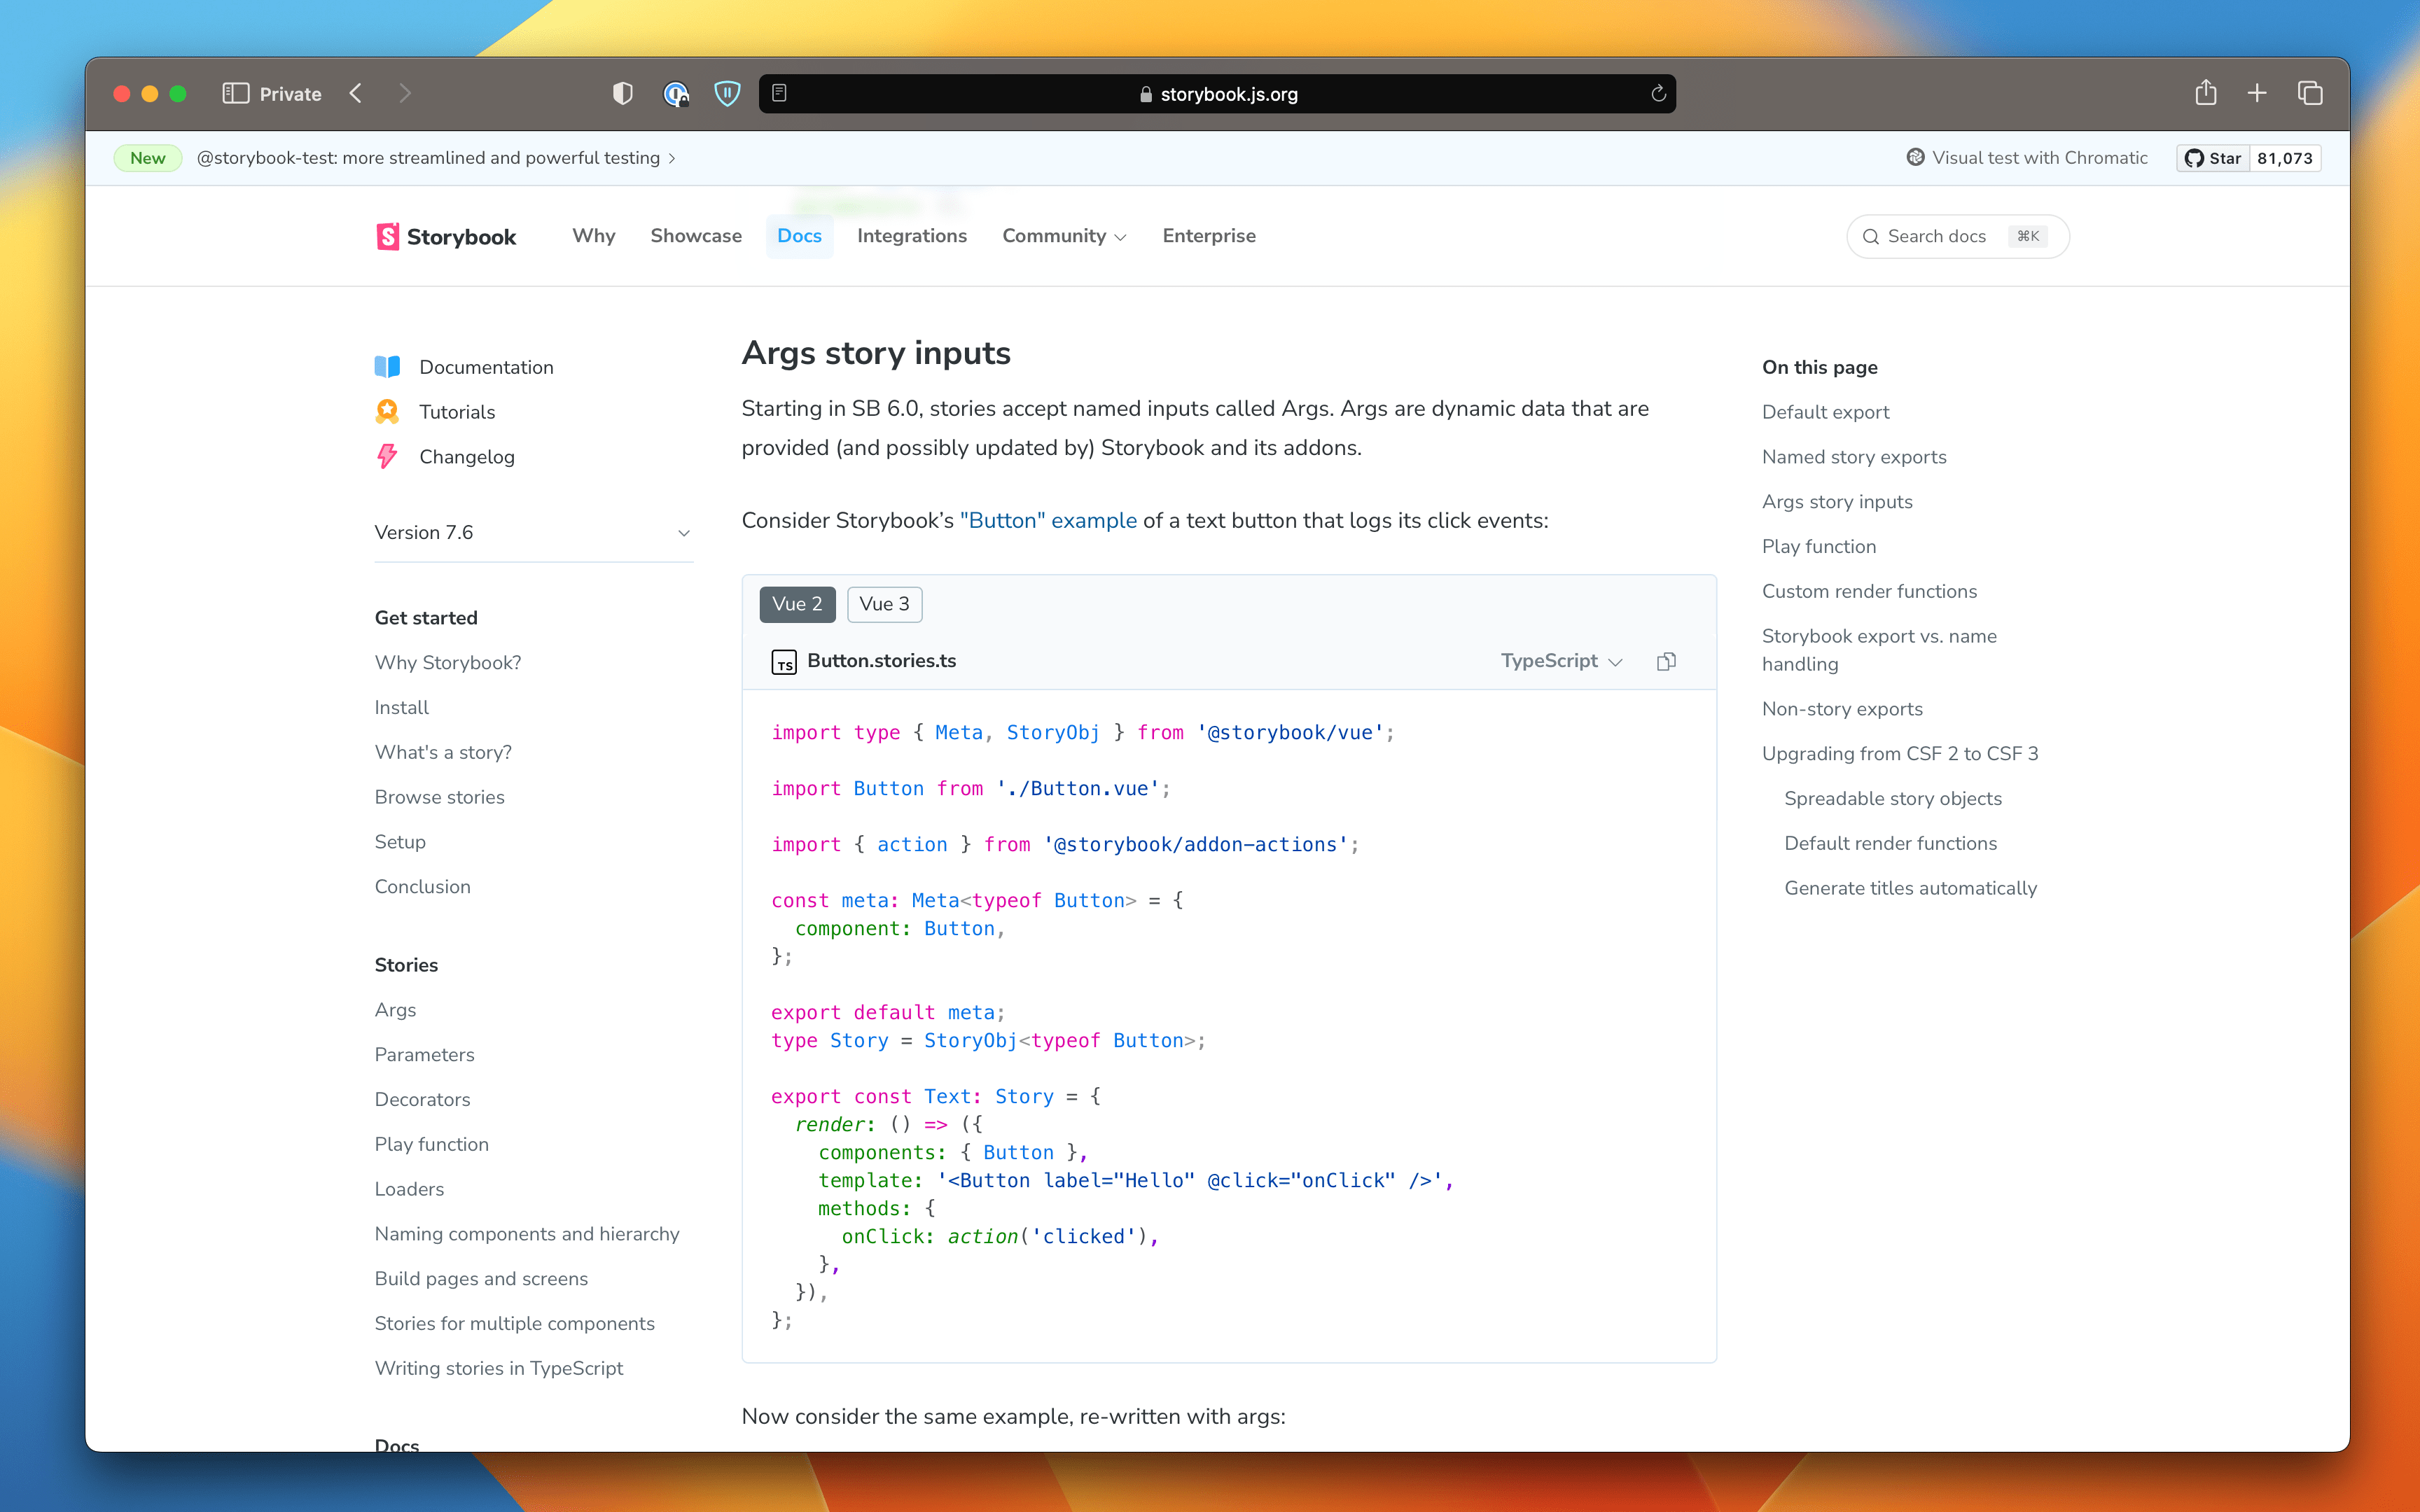Expand the Community menu
The image size is (2420, 1512).
click(x=1064, y=236)
